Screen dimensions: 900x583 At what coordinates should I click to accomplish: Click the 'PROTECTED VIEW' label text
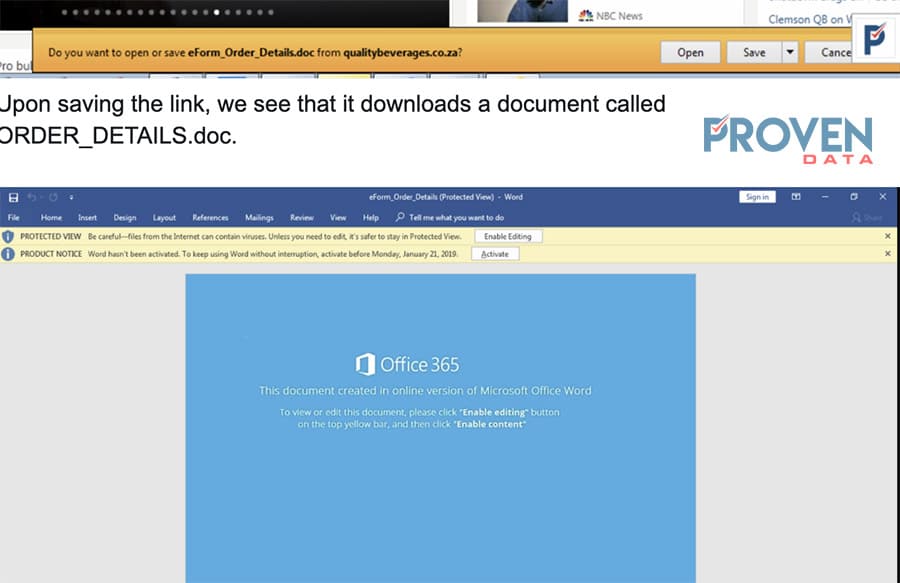pyautogui.click(x=51, y=236)
